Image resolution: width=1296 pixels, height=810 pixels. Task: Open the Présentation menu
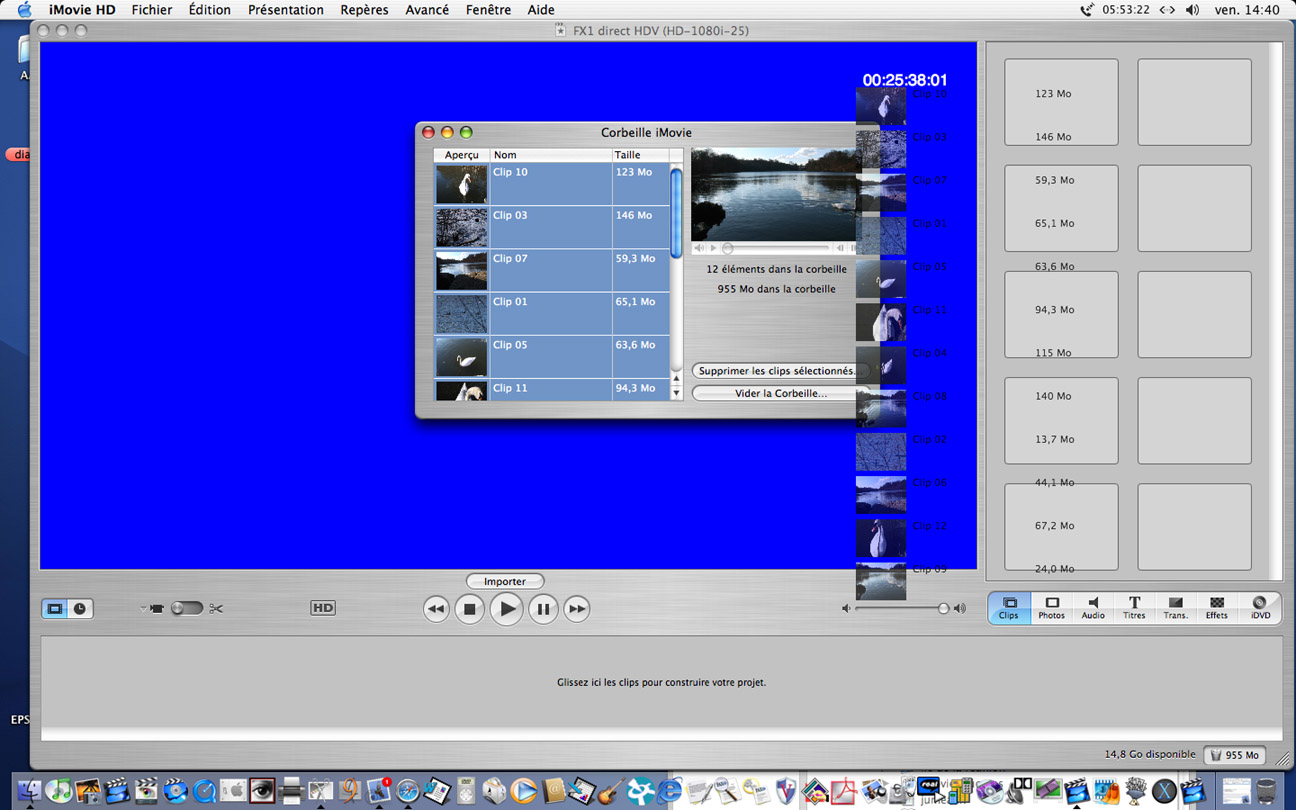(286, 10)
